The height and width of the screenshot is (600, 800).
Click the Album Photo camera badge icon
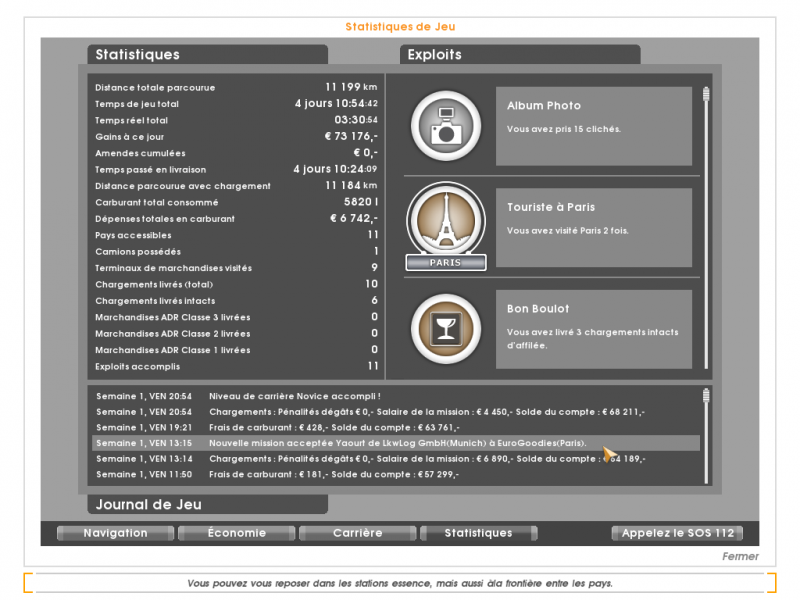[446, 126]
